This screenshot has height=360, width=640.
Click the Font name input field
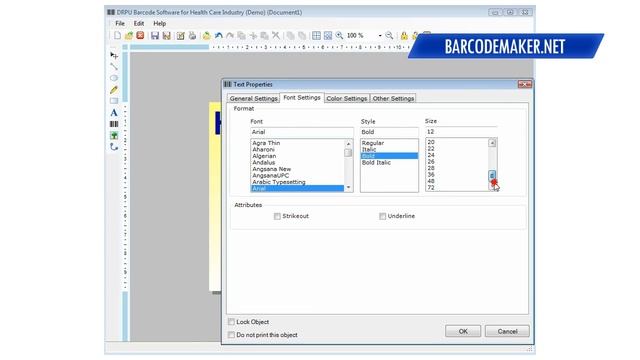(x=302, y=132)
